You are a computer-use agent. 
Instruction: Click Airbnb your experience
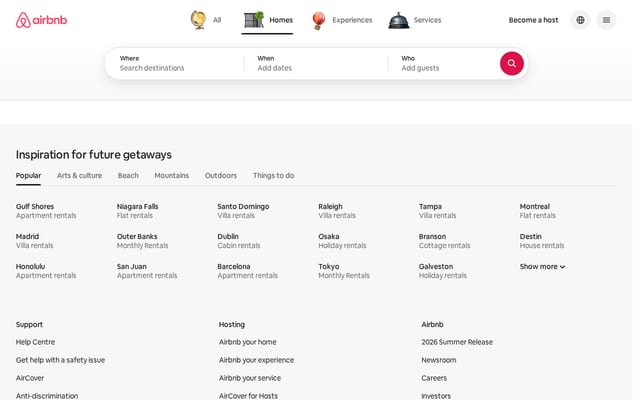[x=256, y=360]
